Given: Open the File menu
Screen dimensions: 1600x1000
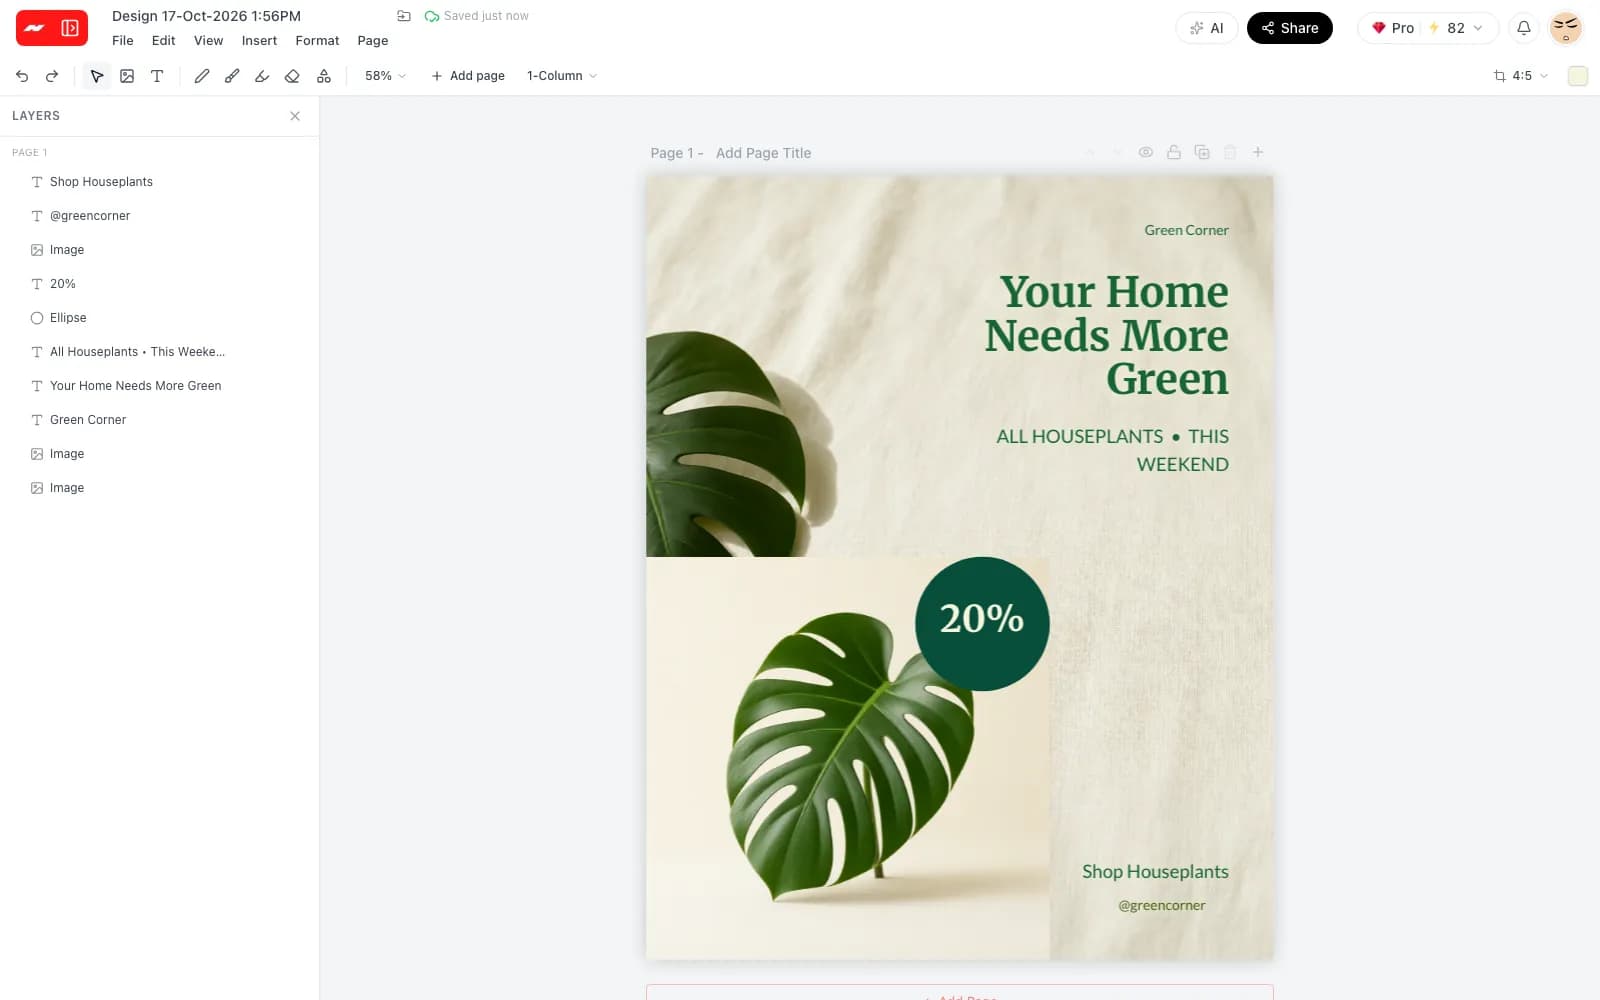Looking at the screenshot, I should pos(123,41).
